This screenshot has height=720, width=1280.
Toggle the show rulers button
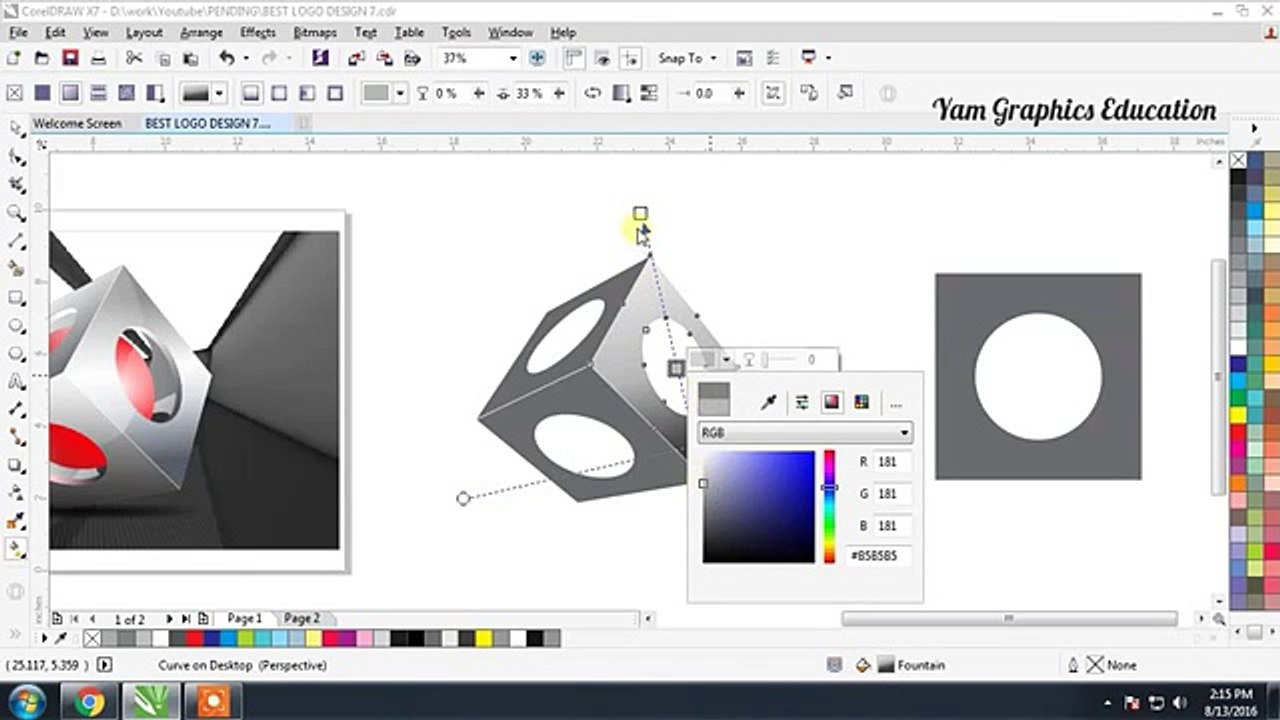(574, 58)
